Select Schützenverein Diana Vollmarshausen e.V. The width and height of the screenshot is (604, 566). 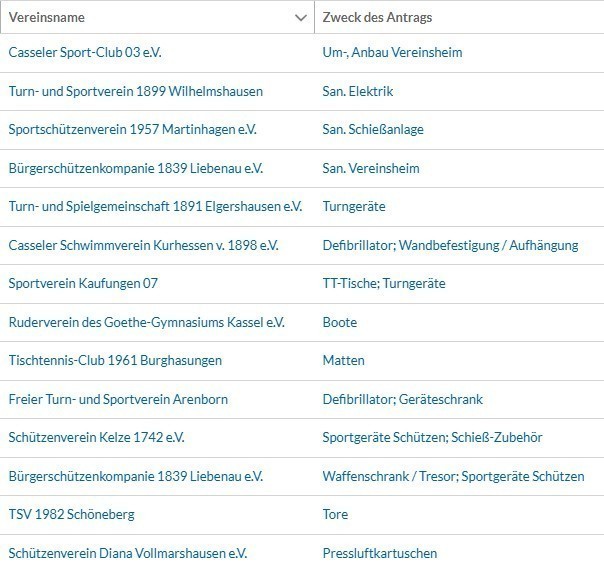tap(128, 553)
